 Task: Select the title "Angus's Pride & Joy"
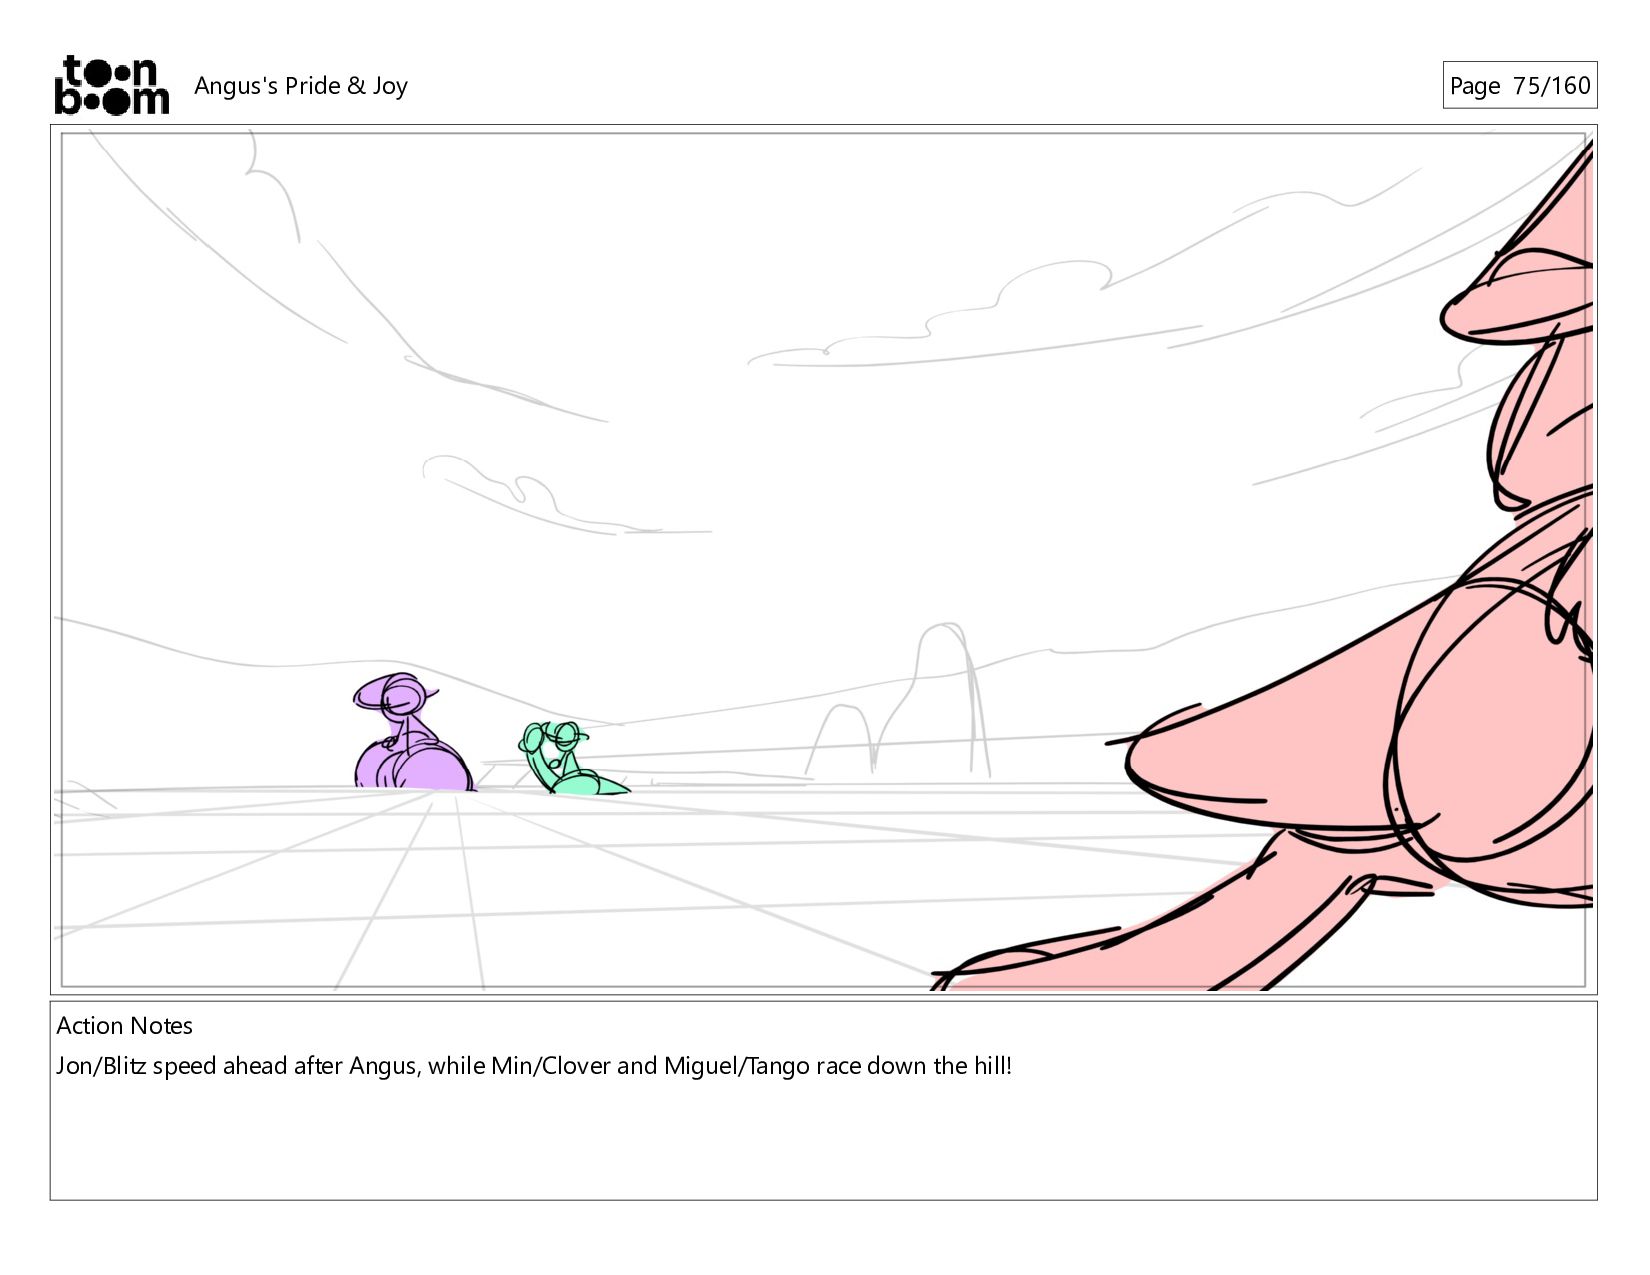pos(301,86)
